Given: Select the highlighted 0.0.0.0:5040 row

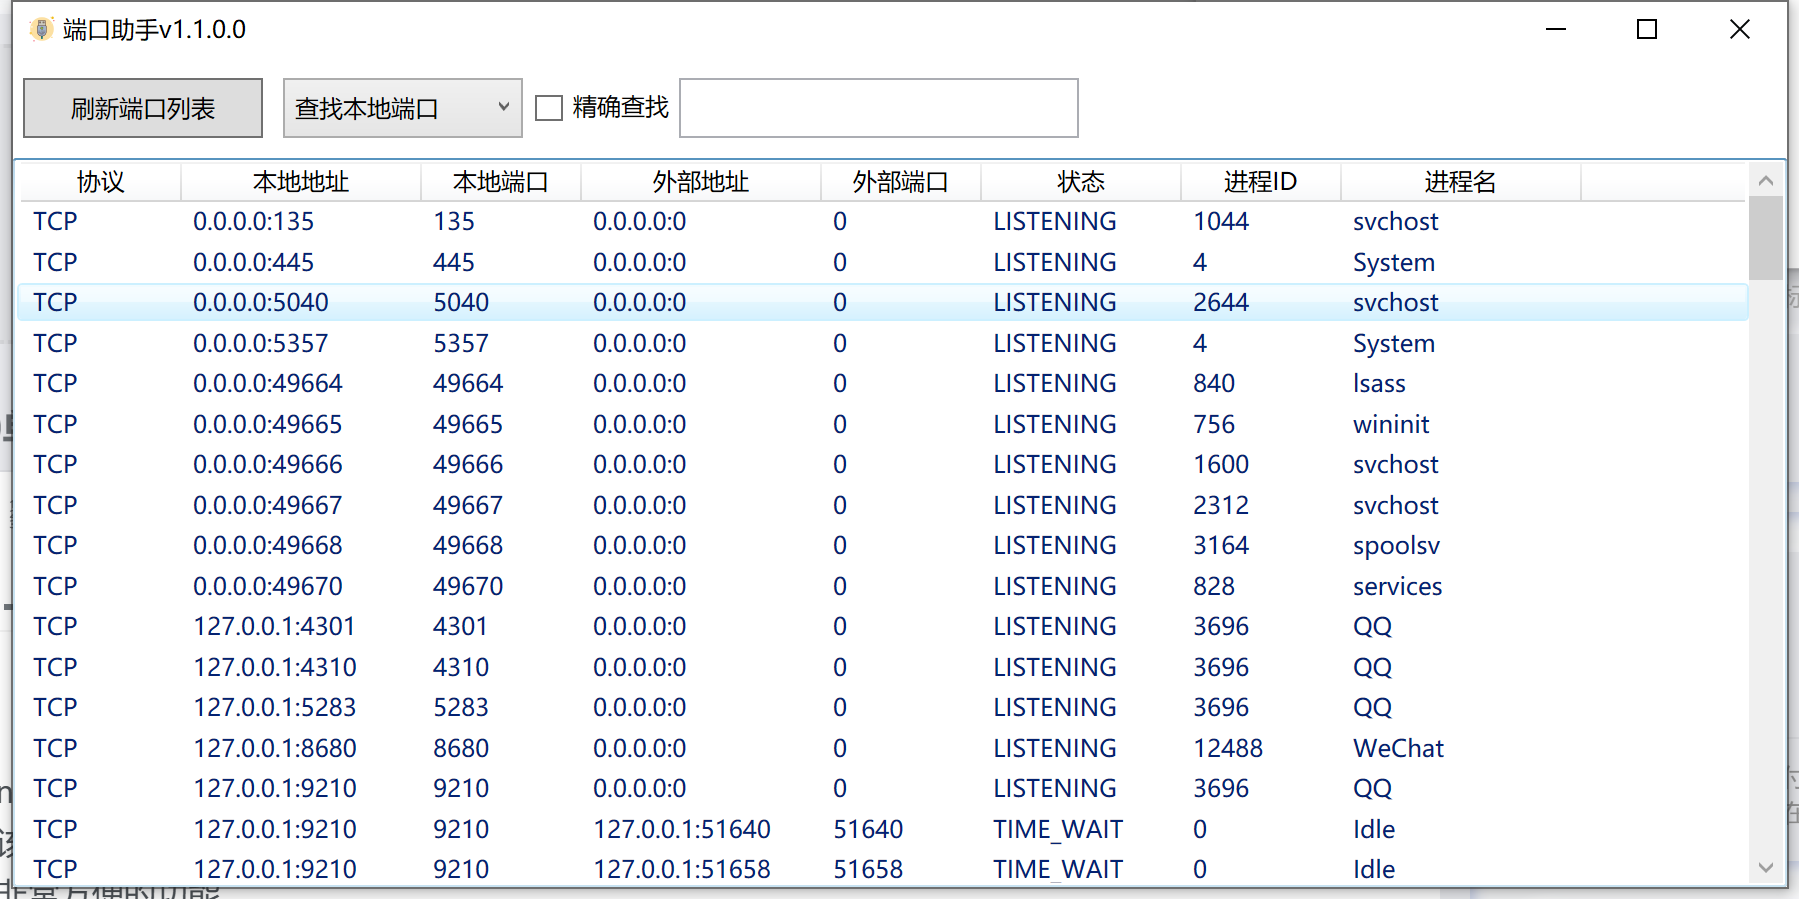Looking at the screenshot, I should pos(883,302).
